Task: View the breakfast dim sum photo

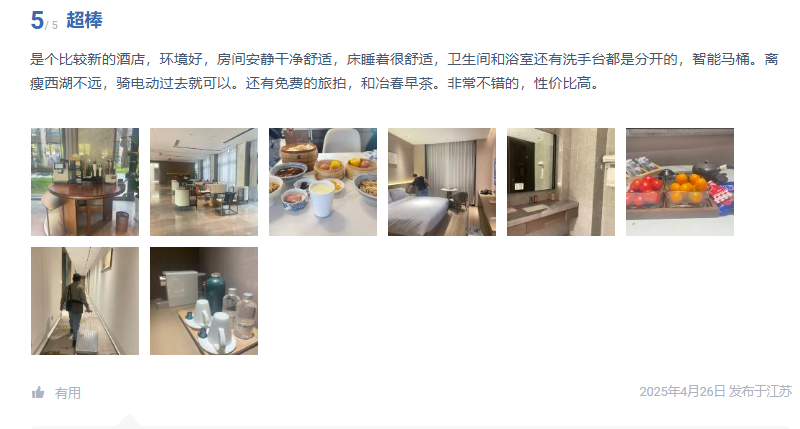Action: pos(323,182)
